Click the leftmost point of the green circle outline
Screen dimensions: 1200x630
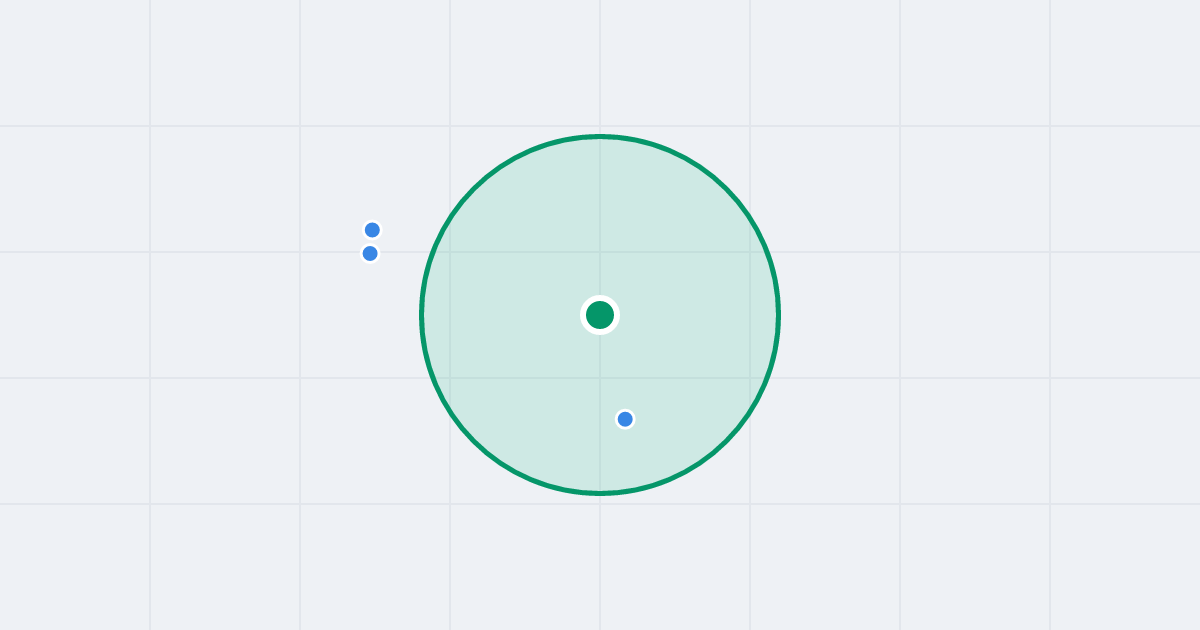pos(421,315)
